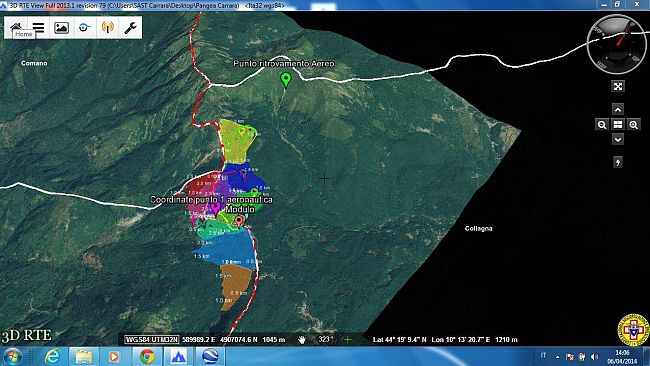Open Google Earth from taskbar
This screenshot has width=650, height=366.
point(210,356)
